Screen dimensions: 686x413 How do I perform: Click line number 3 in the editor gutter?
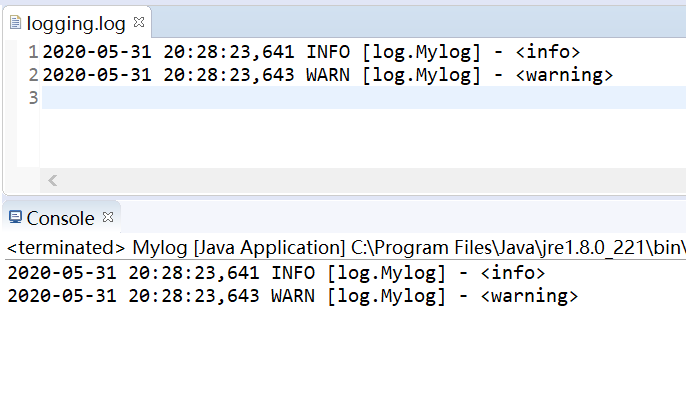tap(34, 97)
